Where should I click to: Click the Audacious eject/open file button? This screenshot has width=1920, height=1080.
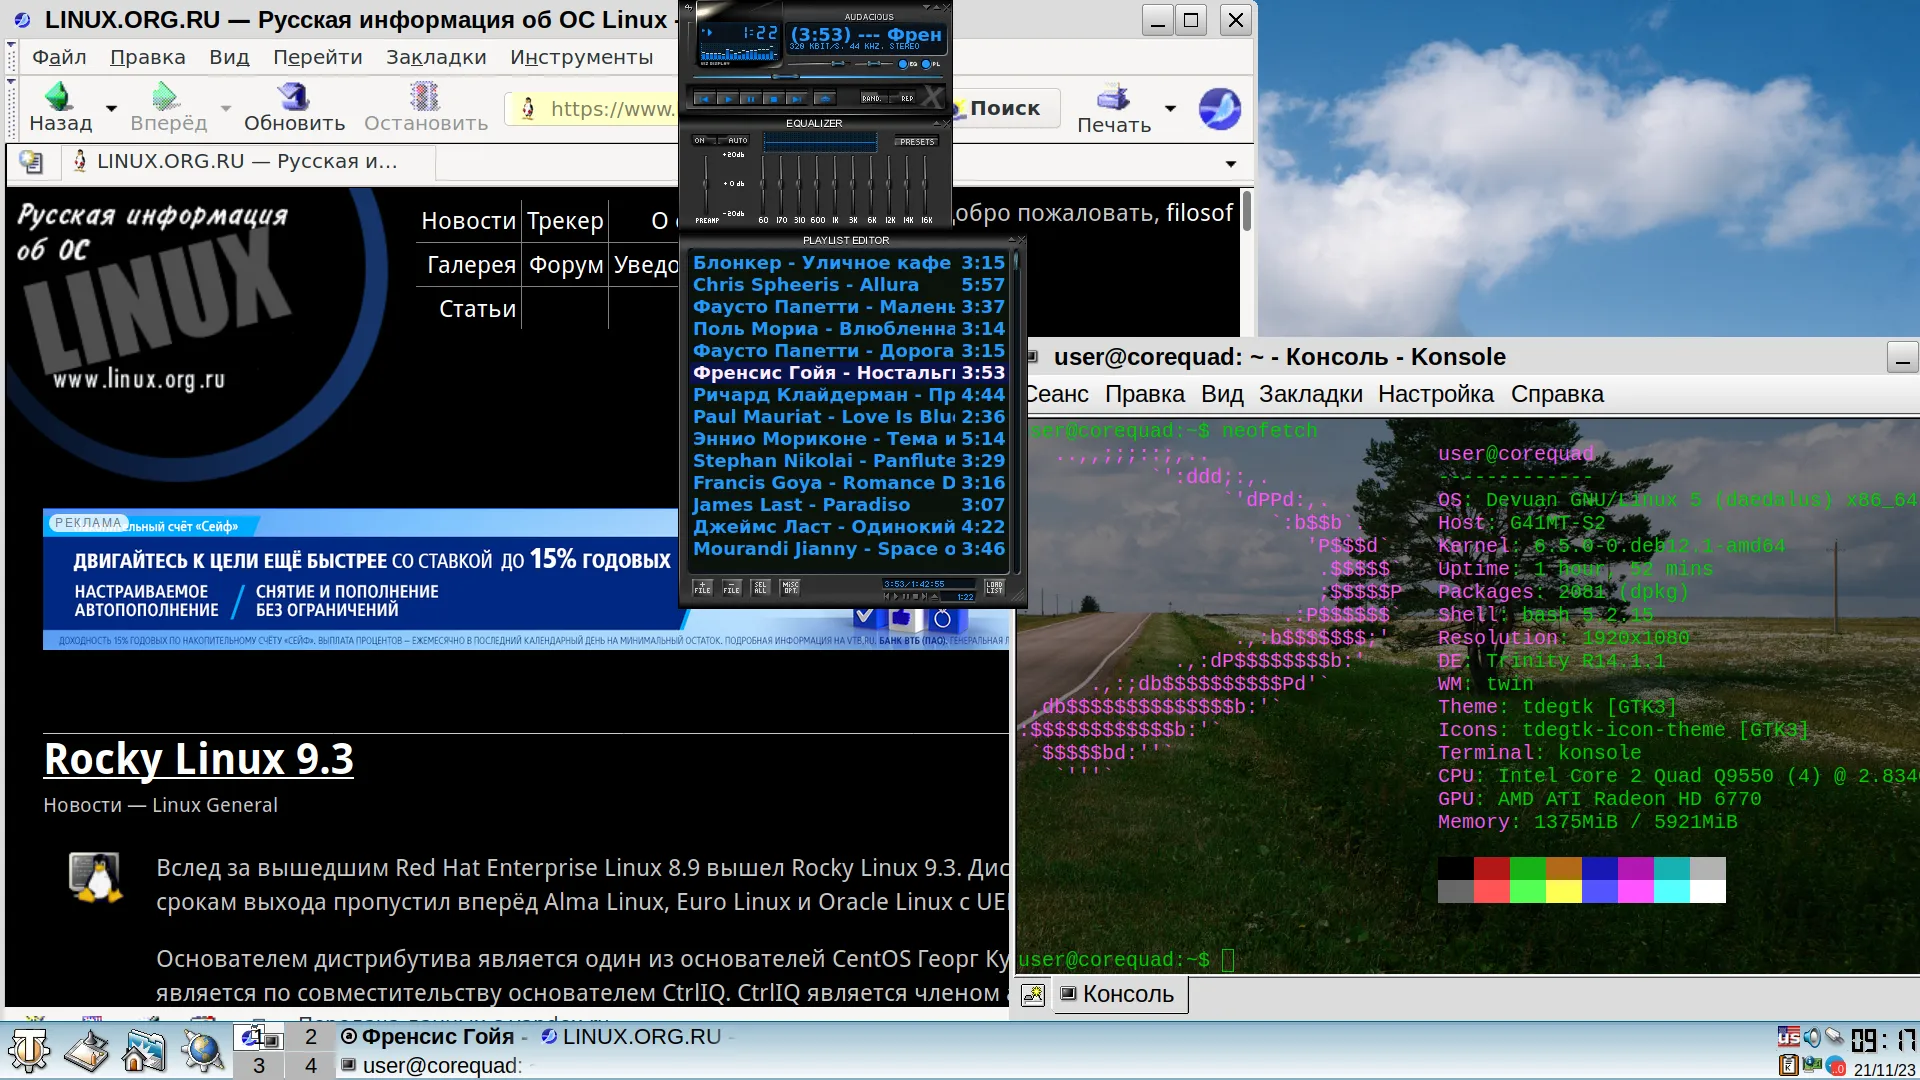pyautogui.click(x=825, y=99)
